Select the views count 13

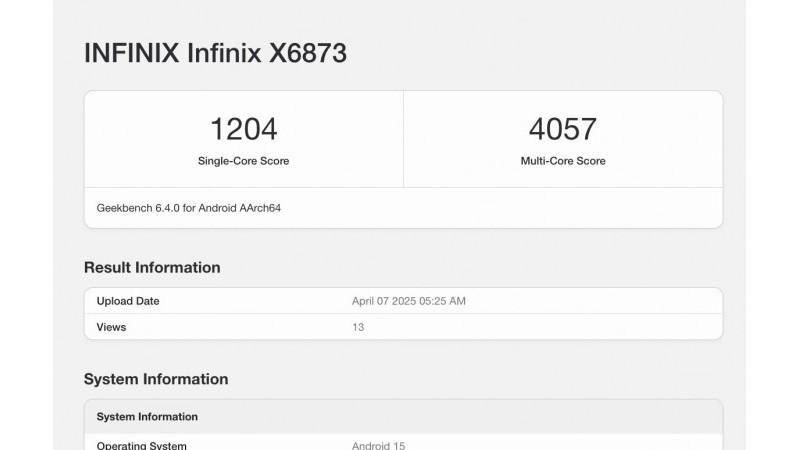pos(358,327)
